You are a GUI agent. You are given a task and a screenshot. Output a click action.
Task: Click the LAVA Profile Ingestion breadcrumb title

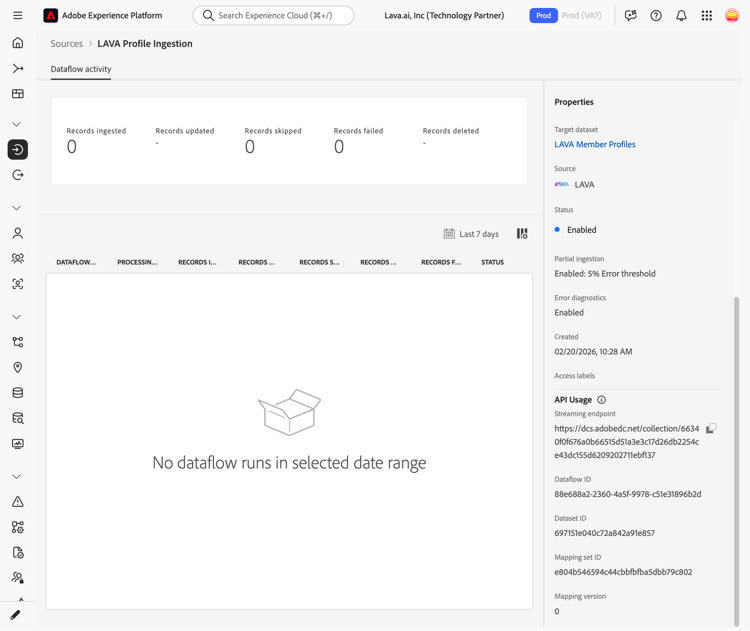click(145, 44)
